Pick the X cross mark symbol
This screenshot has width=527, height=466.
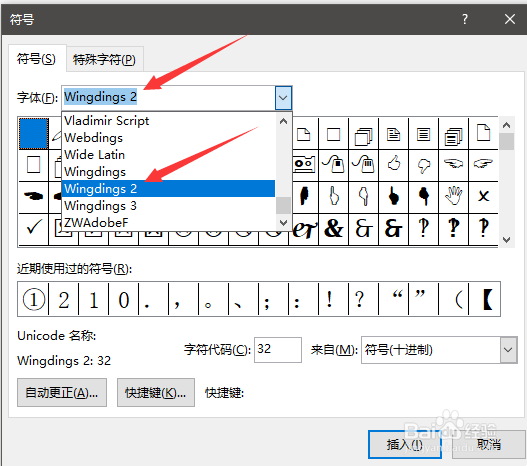click(x=483, y=196)
